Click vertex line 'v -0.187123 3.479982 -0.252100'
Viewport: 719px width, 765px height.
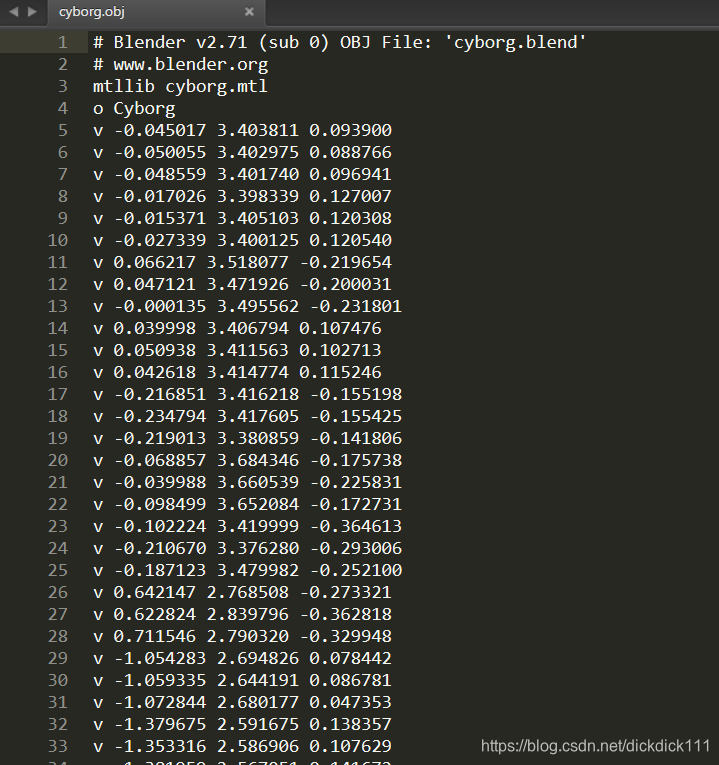pyautogui.click(x=247, y=570)
